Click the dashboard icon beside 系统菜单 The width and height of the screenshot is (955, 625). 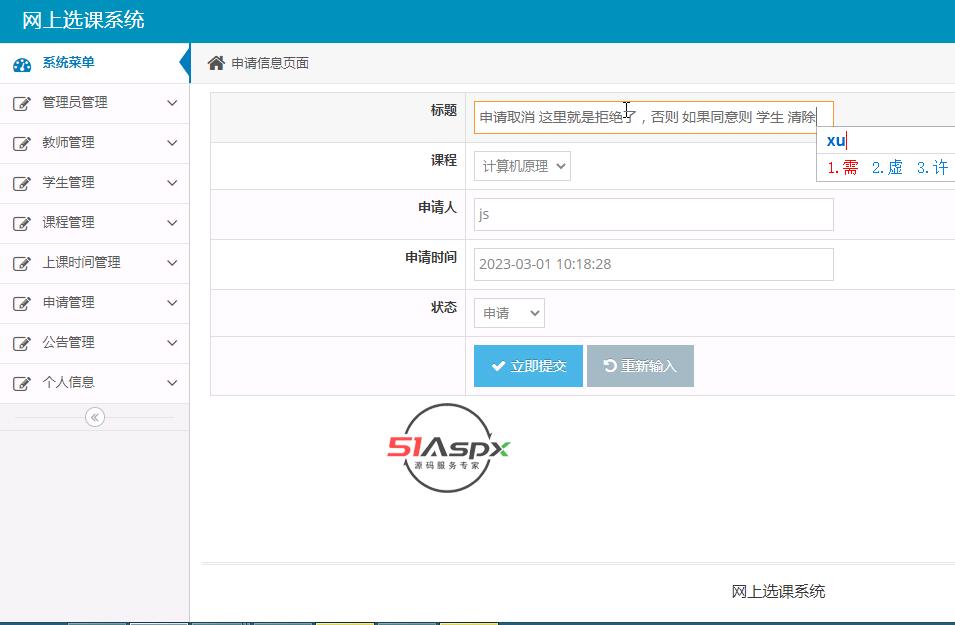pyautogui.click(x=22, y=65)
